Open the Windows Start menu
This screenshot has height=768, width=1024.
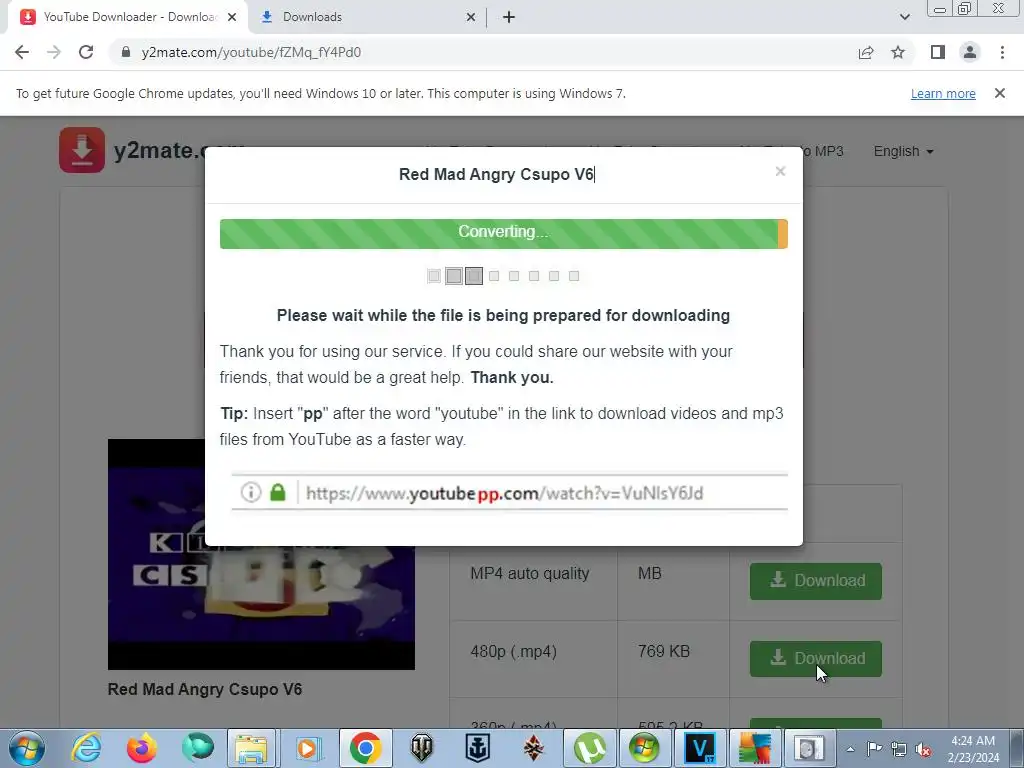(x=27, y=748)
